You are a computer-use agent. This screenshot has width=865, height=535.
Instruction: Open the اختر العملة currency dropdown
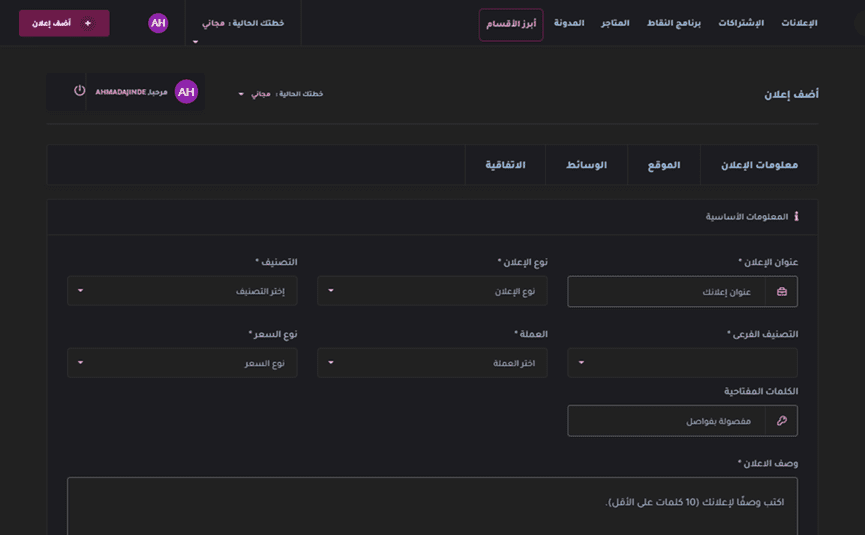tap(432, 363)
